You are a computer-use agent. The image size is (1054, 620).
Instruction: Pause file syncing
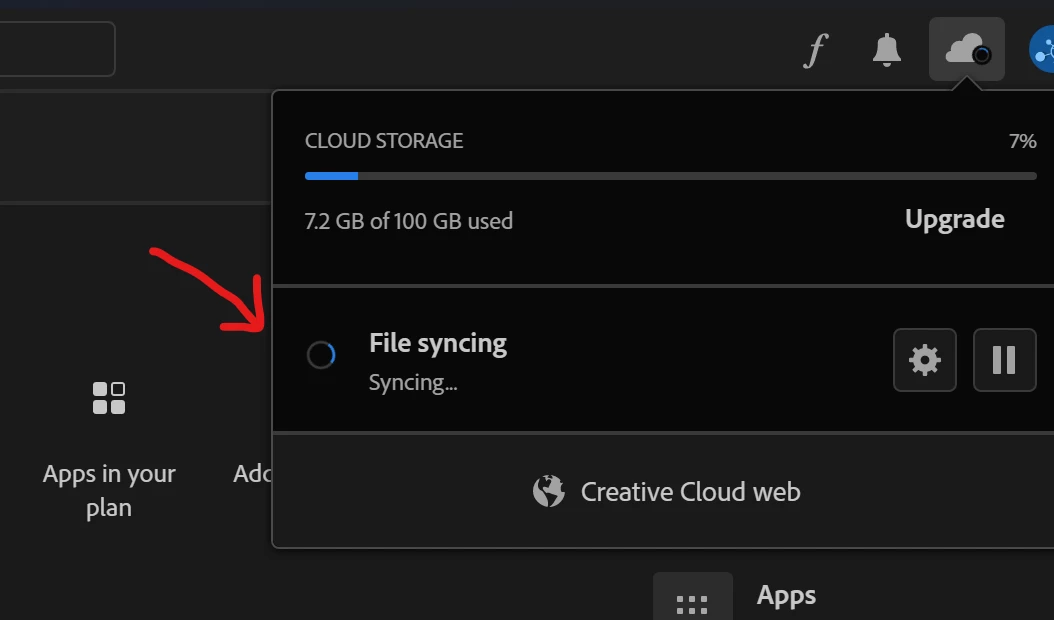(1004, 360)
